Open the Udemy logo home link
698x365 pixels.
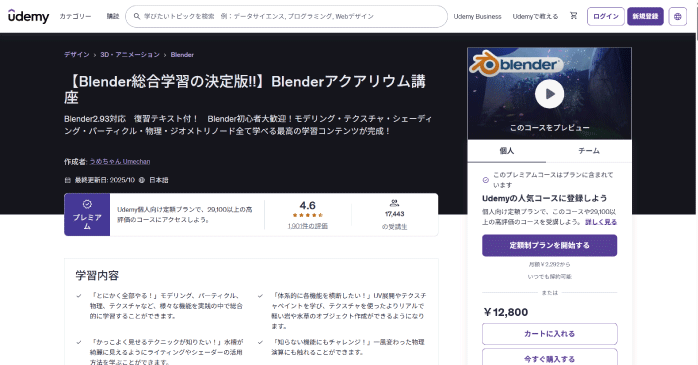point(28,16)
